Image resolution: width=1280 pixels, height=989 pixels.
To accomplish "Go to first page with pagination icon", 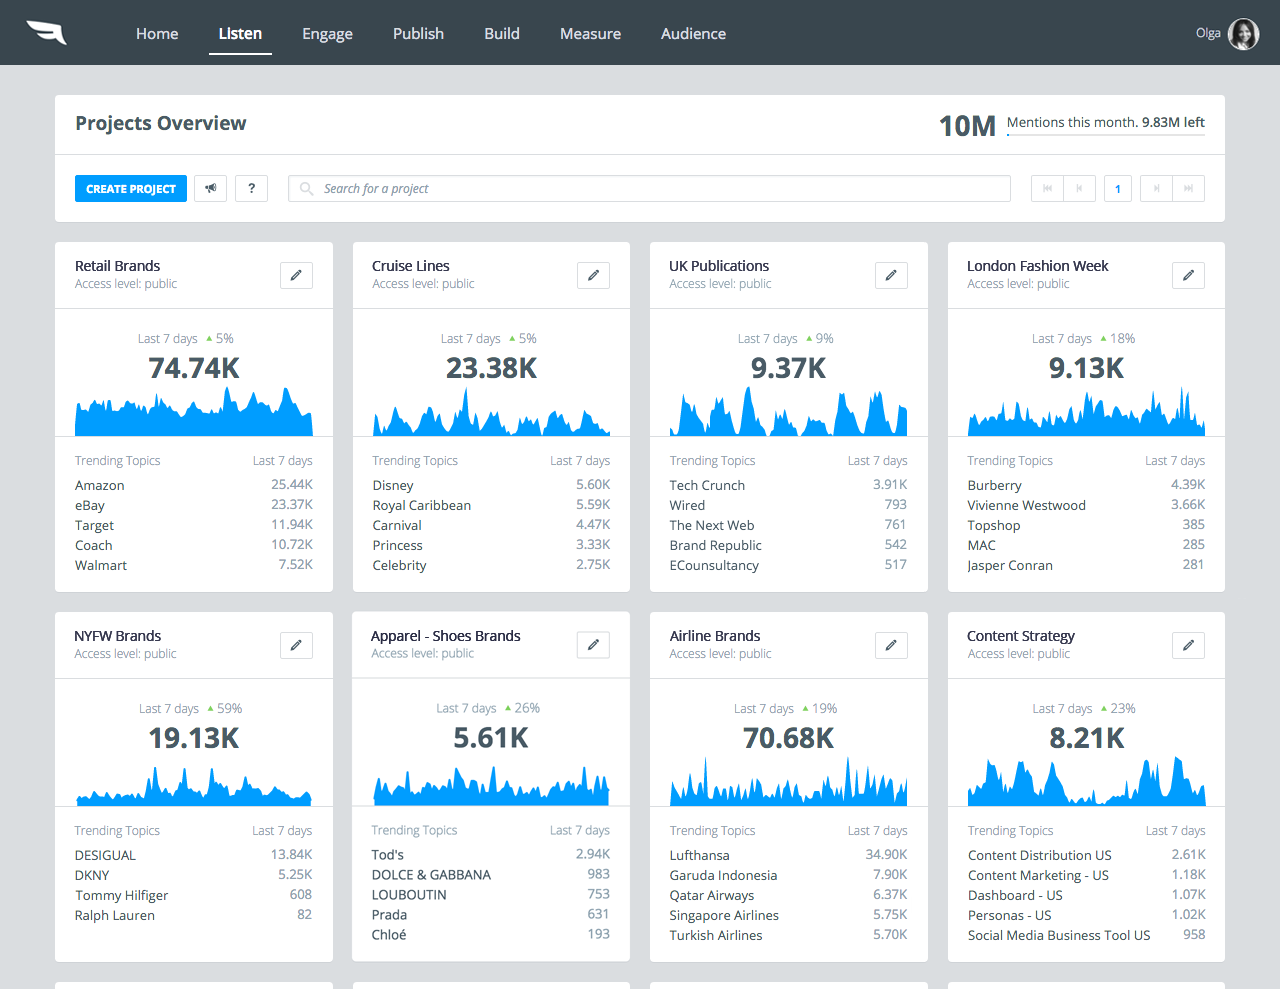I will [x=1046, y=188].
